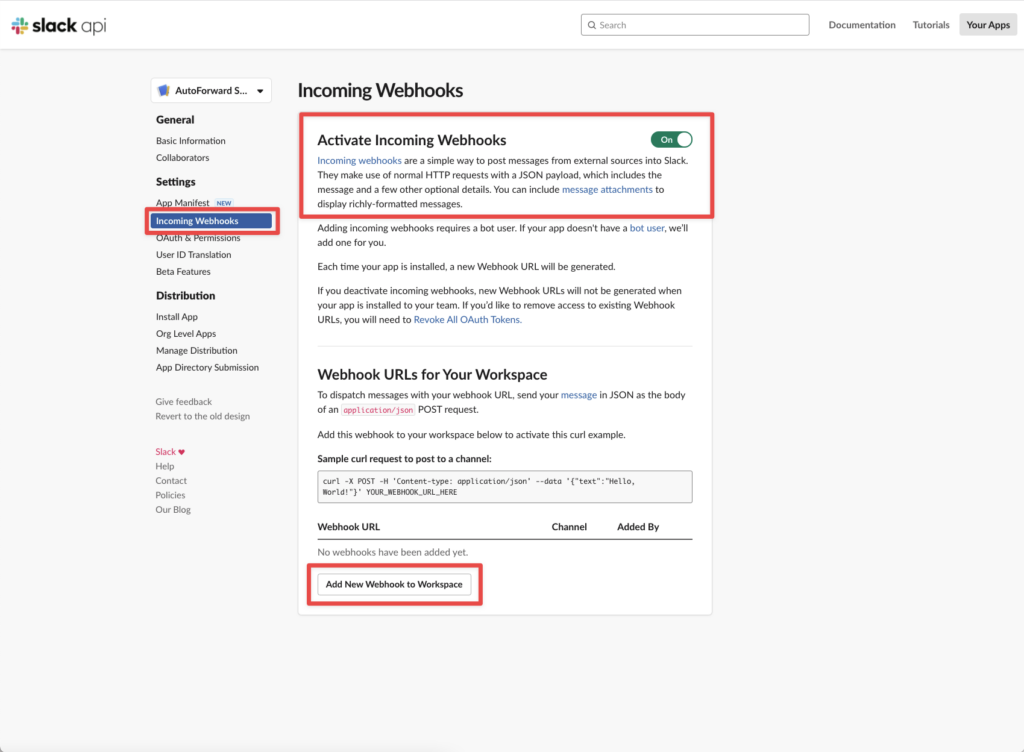Open User ID Translation page
Viewport: 1024px width, 752px height.
pyautogui.click(x=193, y=255)
